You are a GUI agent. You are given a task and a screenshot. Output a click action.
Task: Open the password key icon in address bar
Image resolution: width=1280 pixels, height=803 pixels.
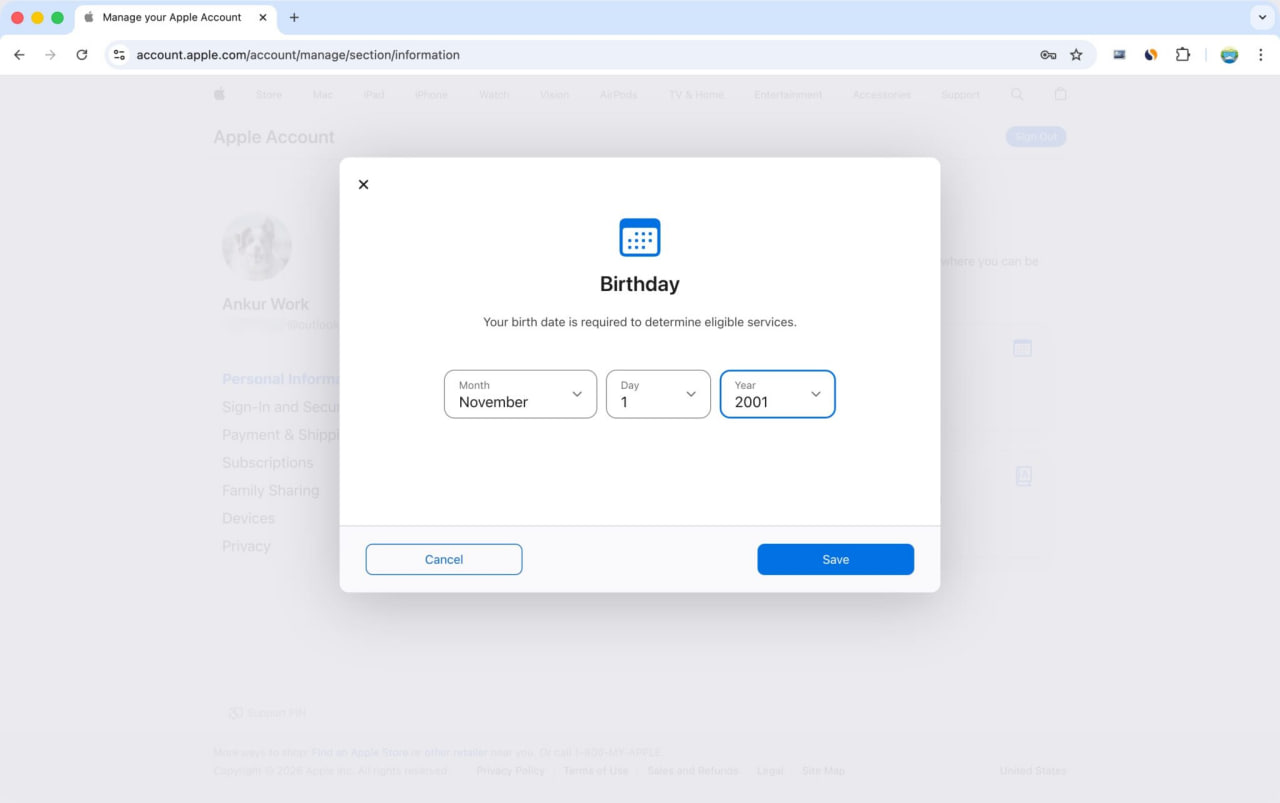[x=1048, y=55]
